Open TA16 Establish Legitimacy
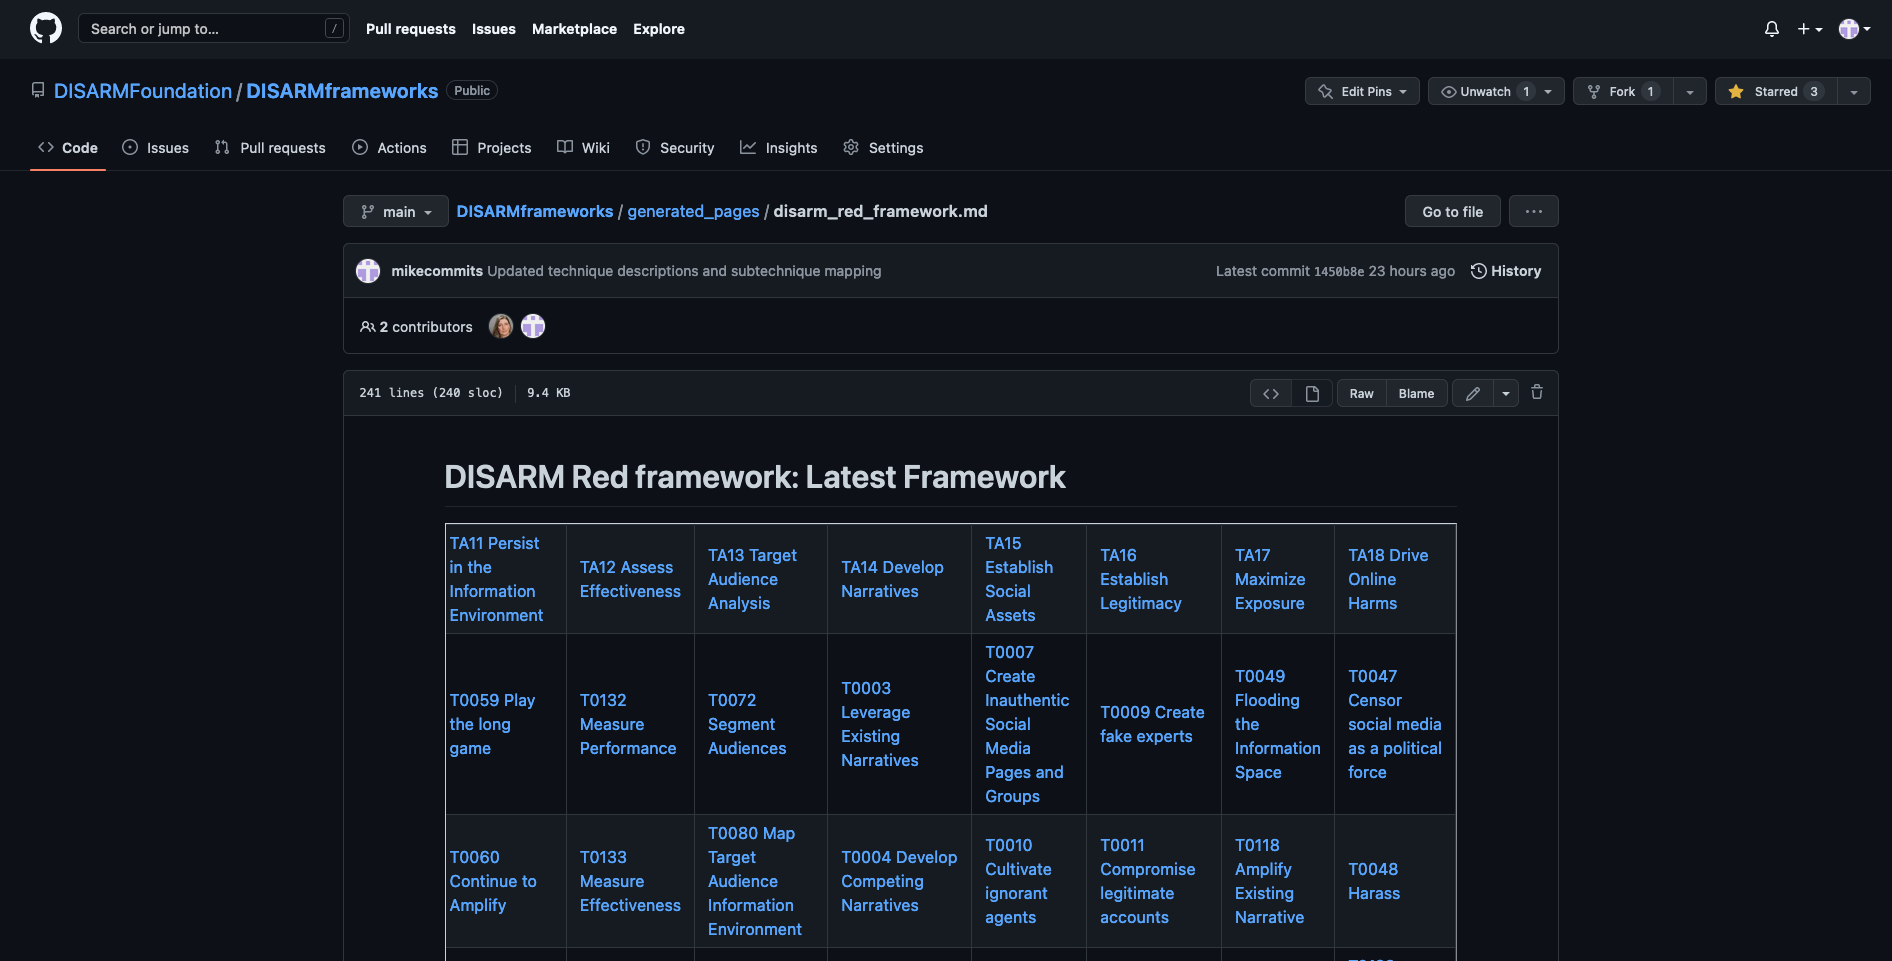 [1140, 579]
